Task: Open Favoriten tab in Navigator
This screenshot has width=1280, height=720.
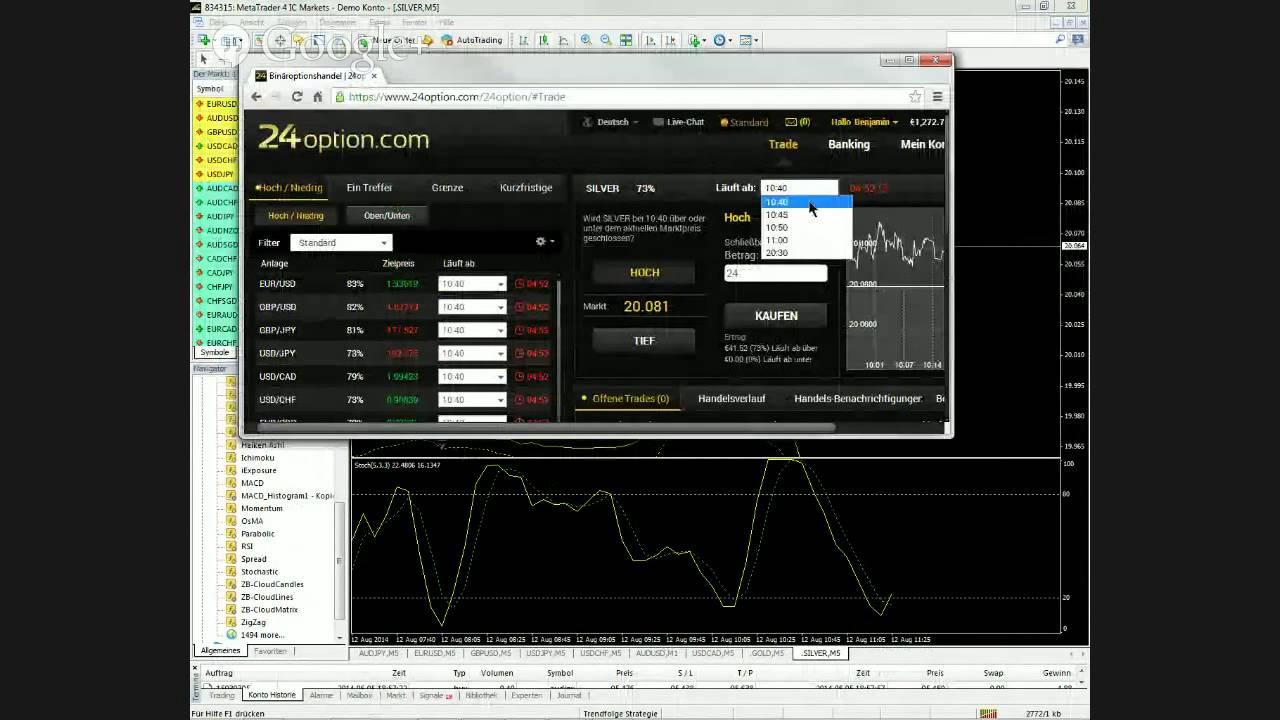Action: (270, 651)
